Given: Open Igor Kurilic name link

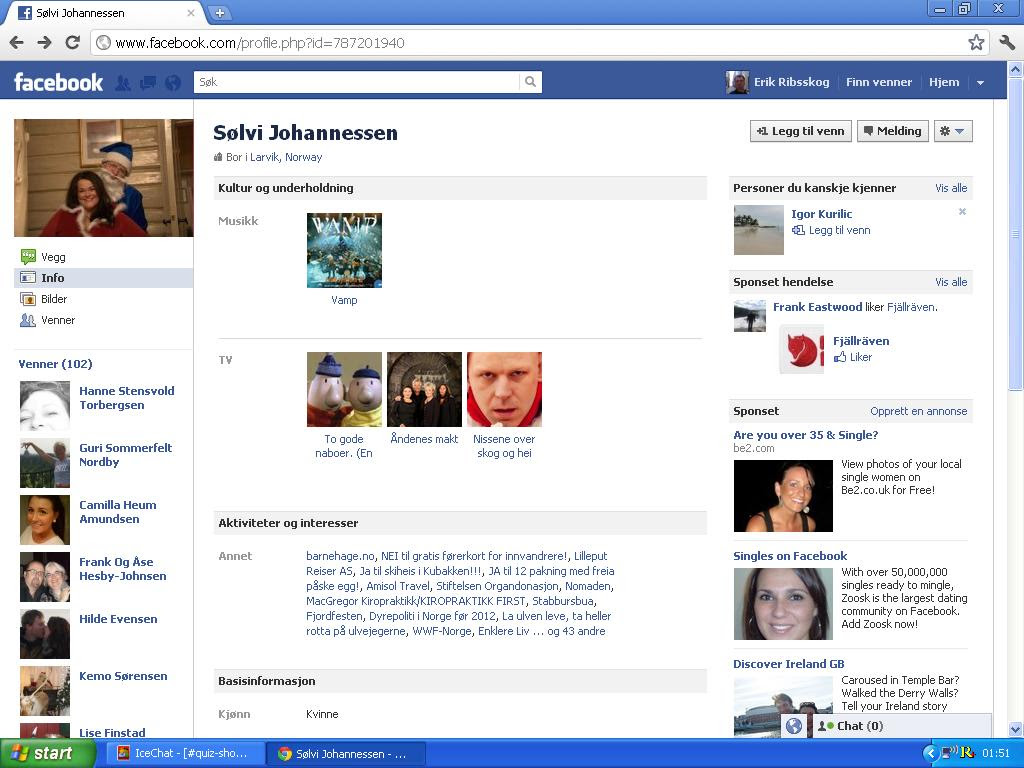Looking at the screenshot, I should (x=822, y=214).
